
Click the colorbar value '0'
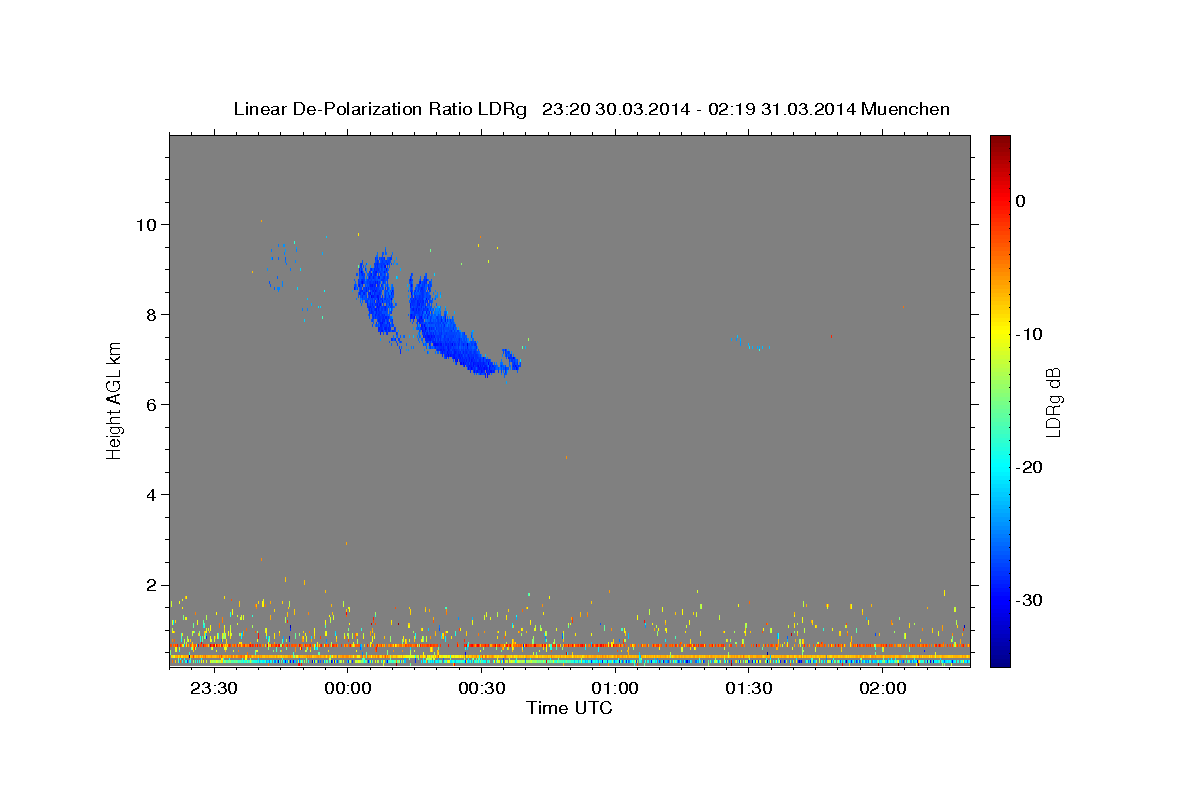(x=1021, y=201)
